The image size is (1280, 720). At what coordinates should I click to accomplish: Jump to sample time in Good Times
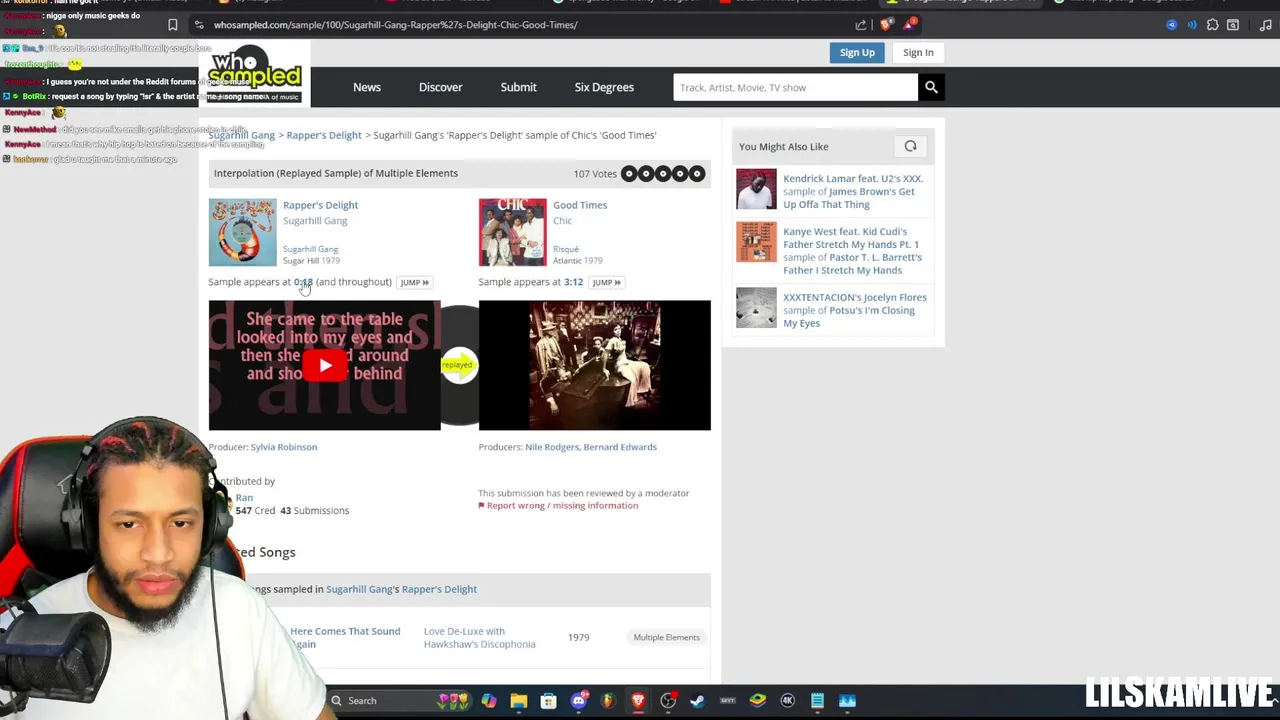pyautogui.click(x=606, y=282)
